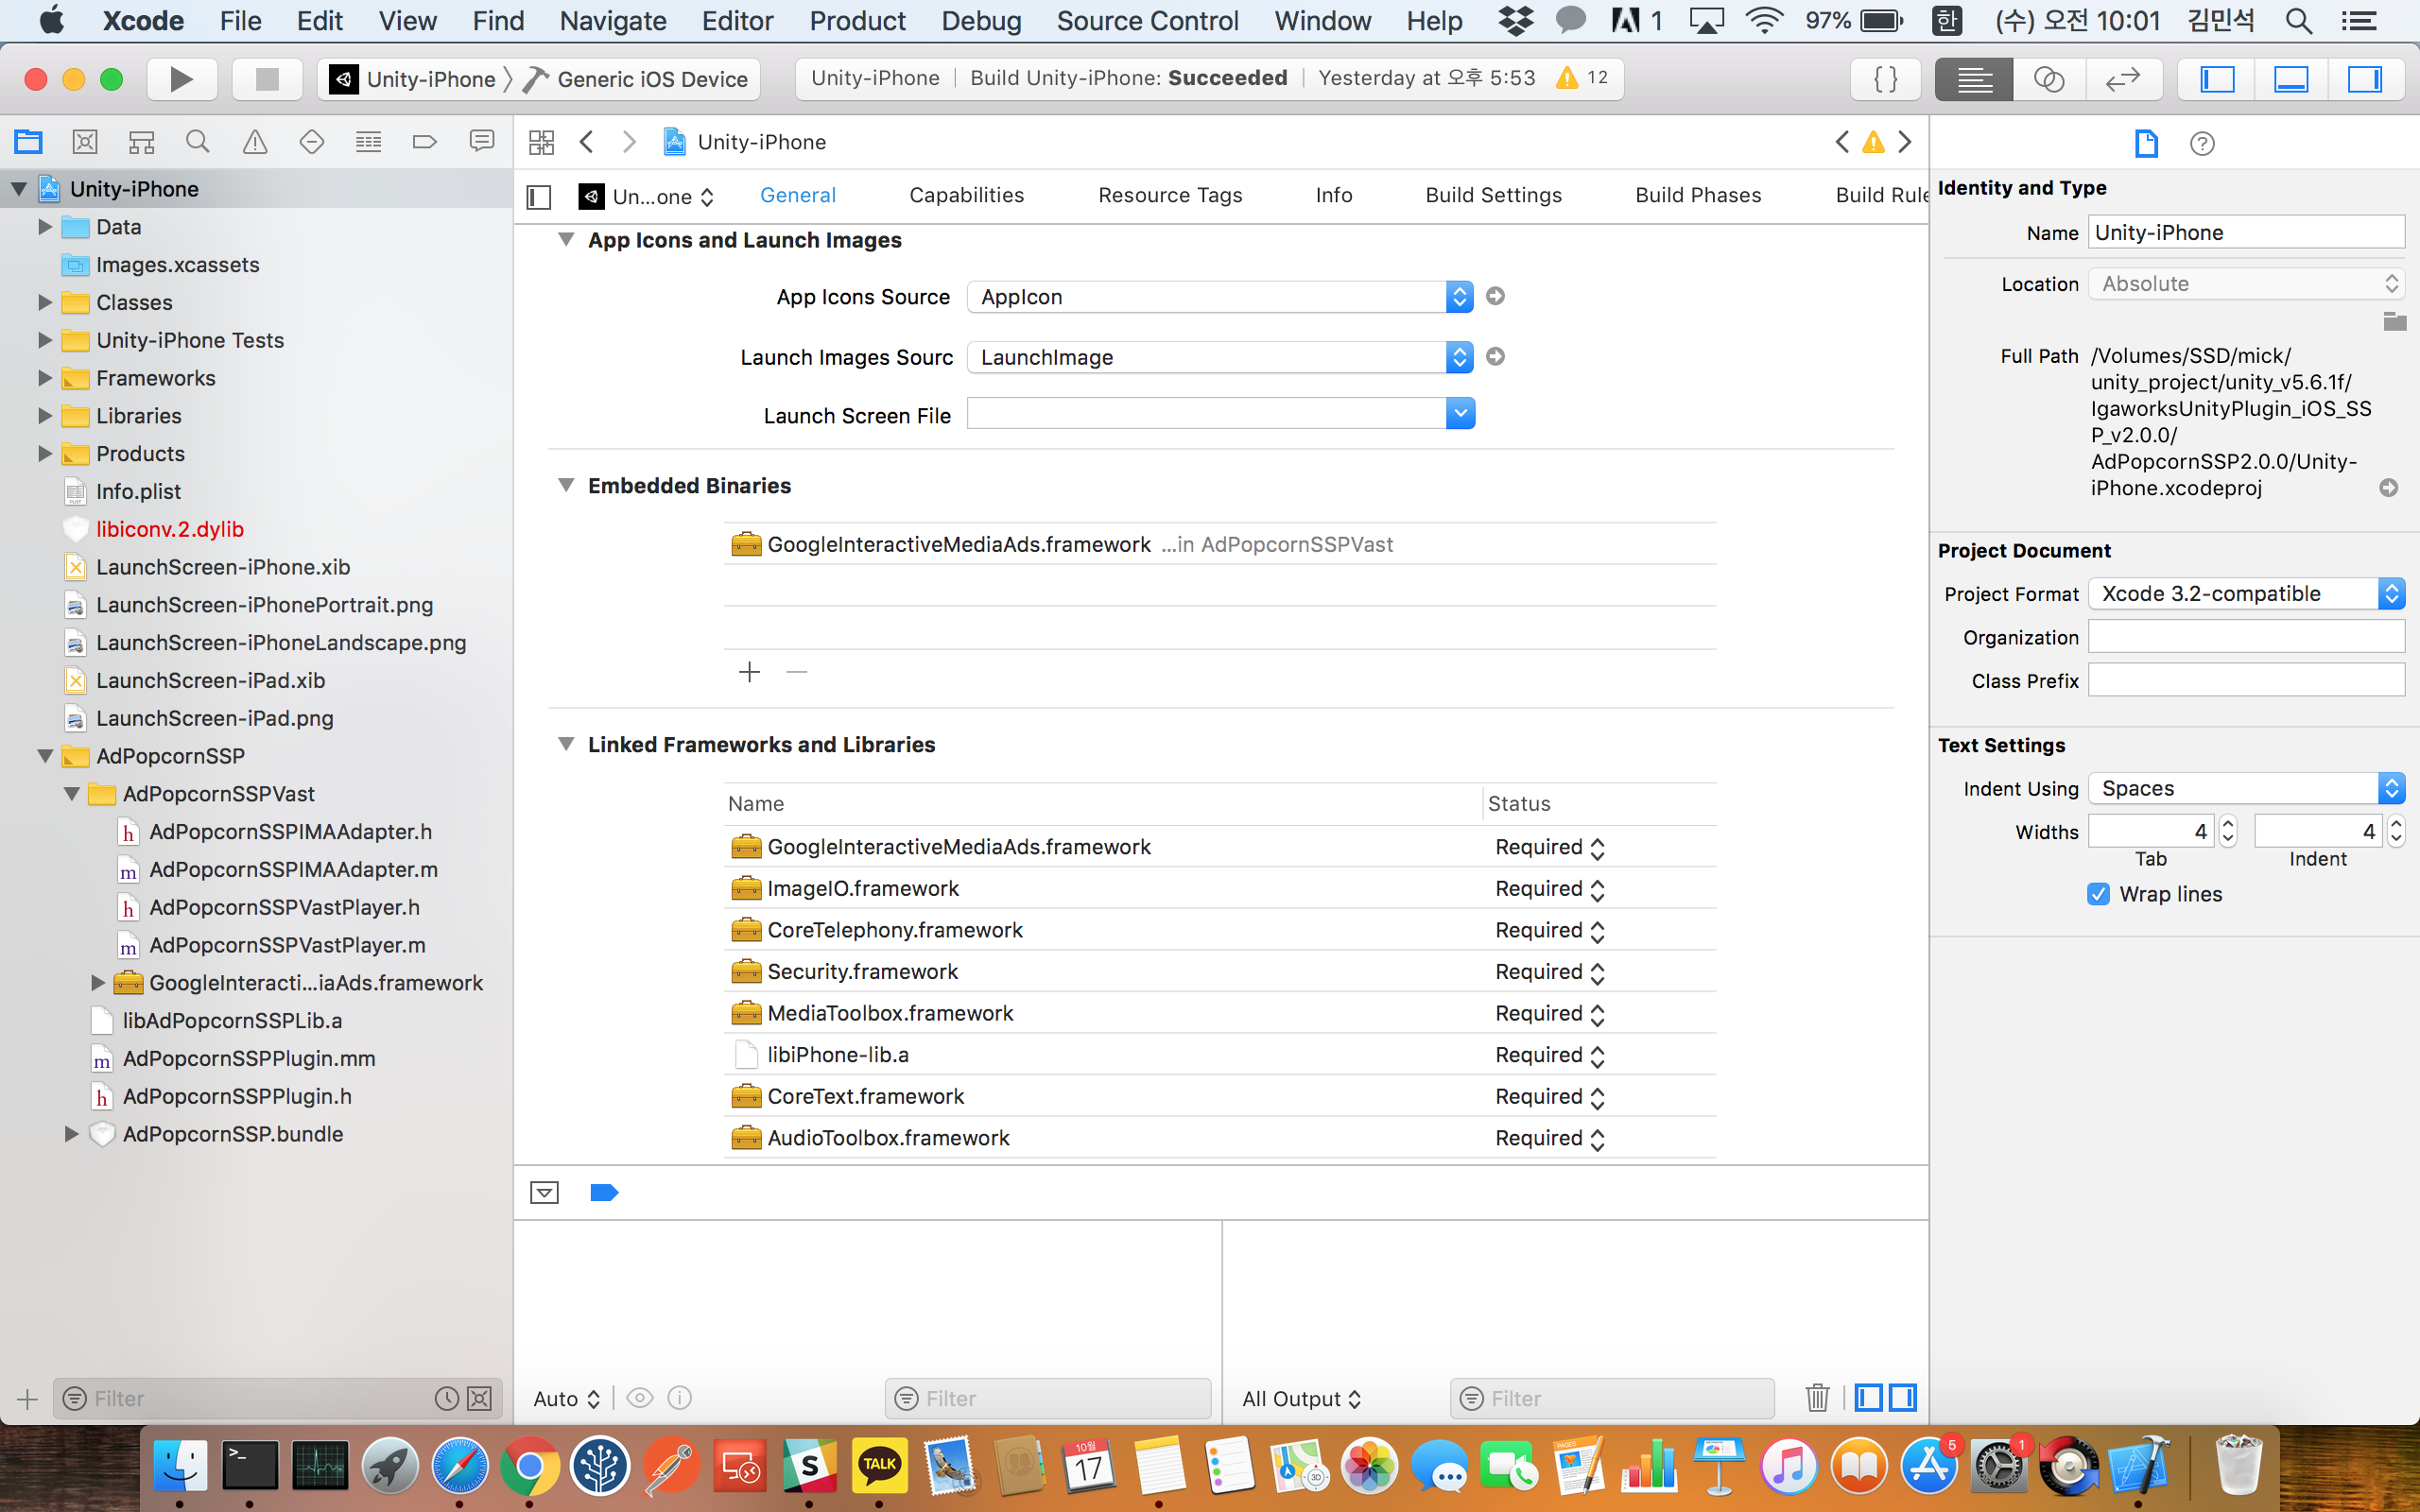Show the File inspector
2420x1512 pixels.
point(2146,143)
